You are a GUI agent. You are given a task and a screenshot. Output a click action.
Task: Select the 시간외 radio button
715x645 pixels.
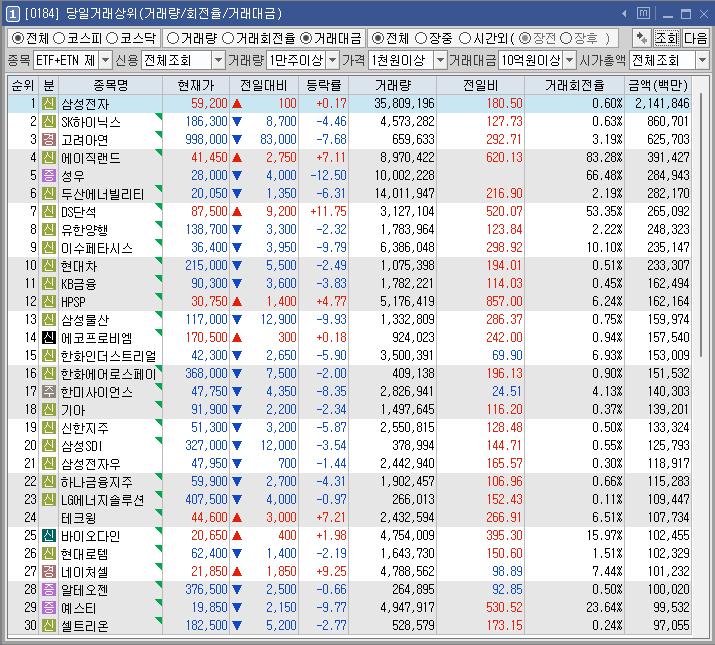point(465,38)
